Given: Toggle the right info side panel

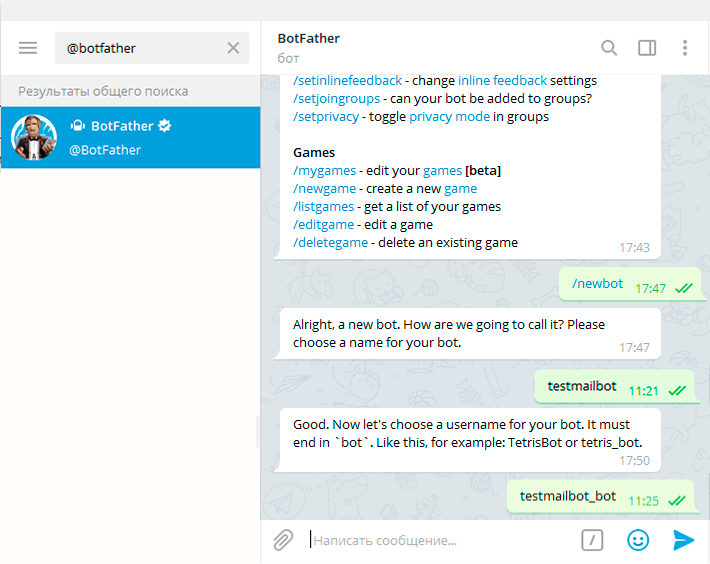Looking at the screenshot, I should (647, 48).
